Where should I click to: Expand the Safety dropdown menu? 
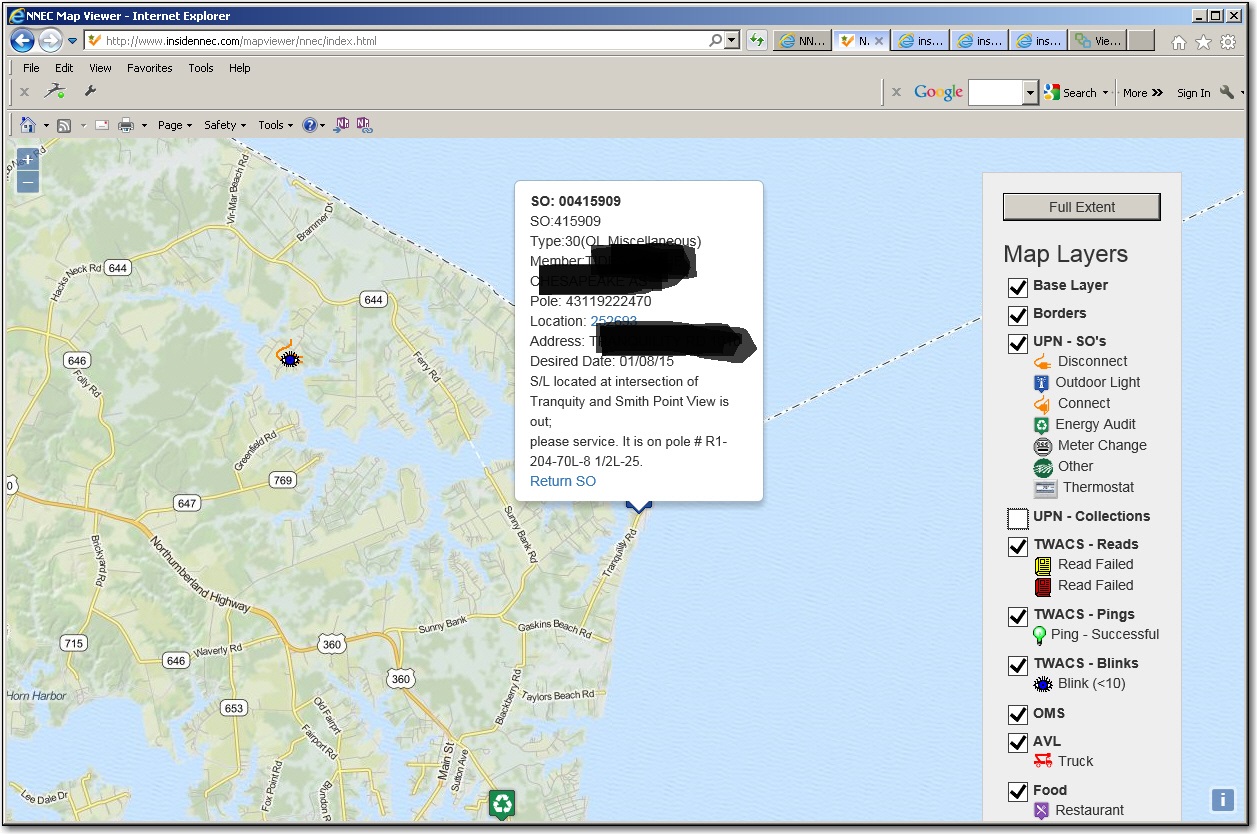coord(225,125)
